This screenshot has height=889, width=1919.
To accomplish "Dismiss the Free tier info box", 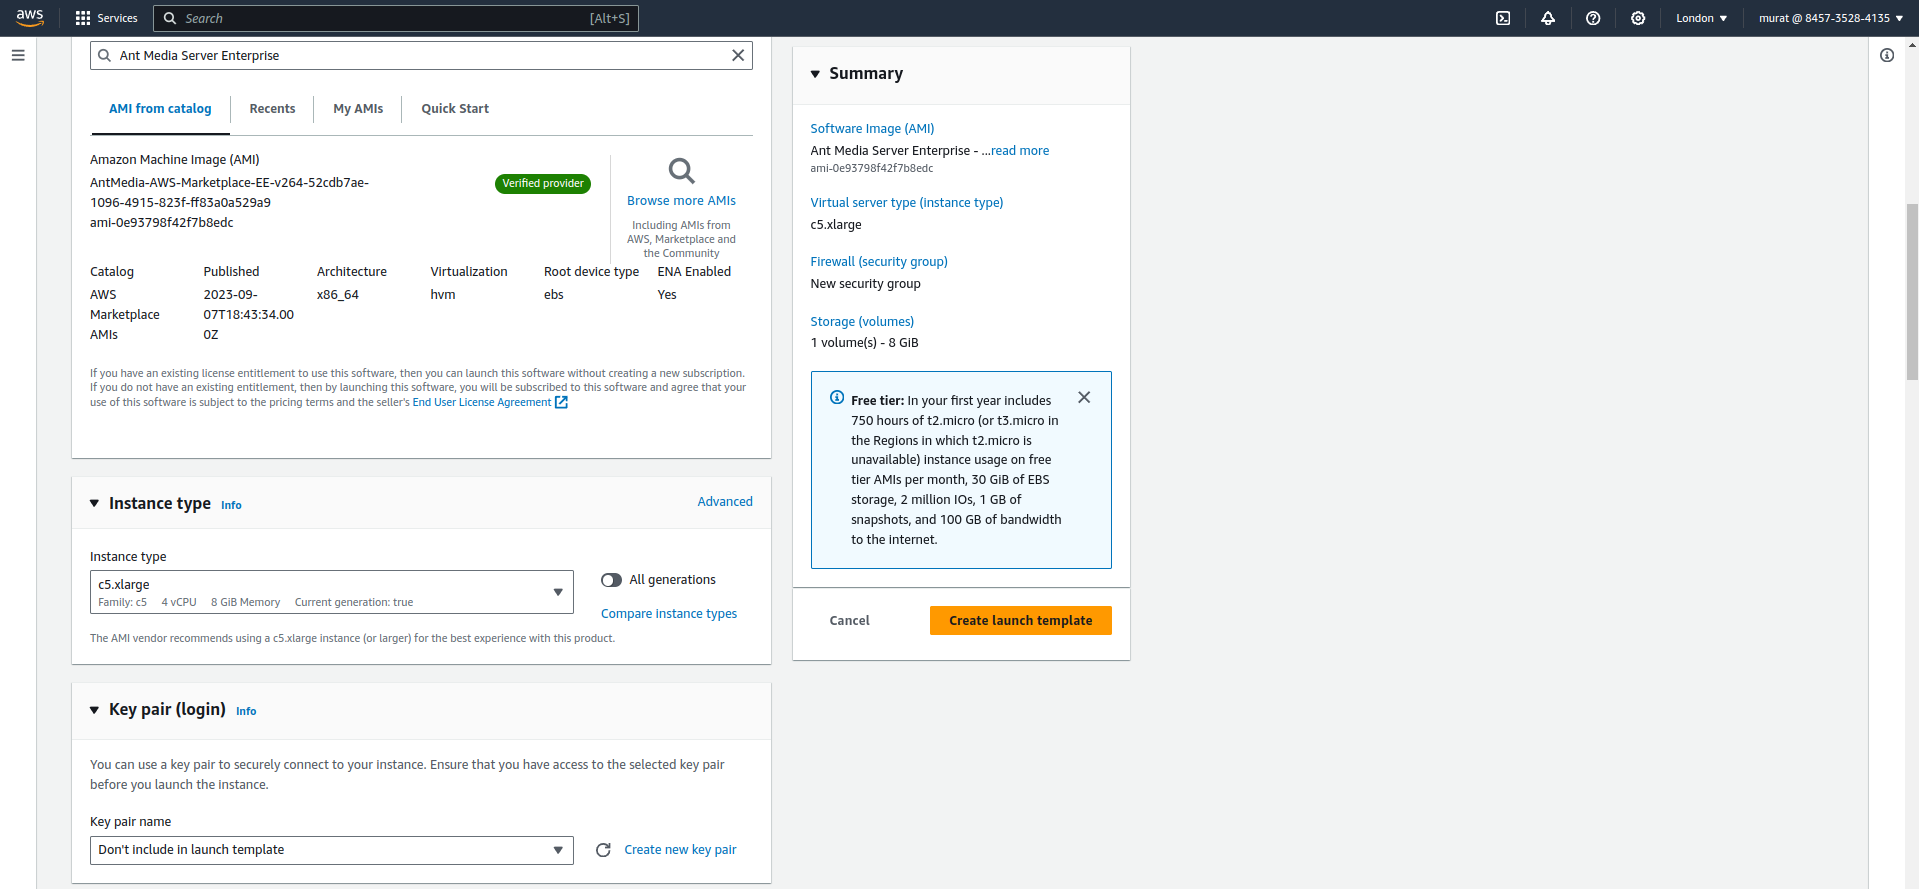I will (1084, 397).
